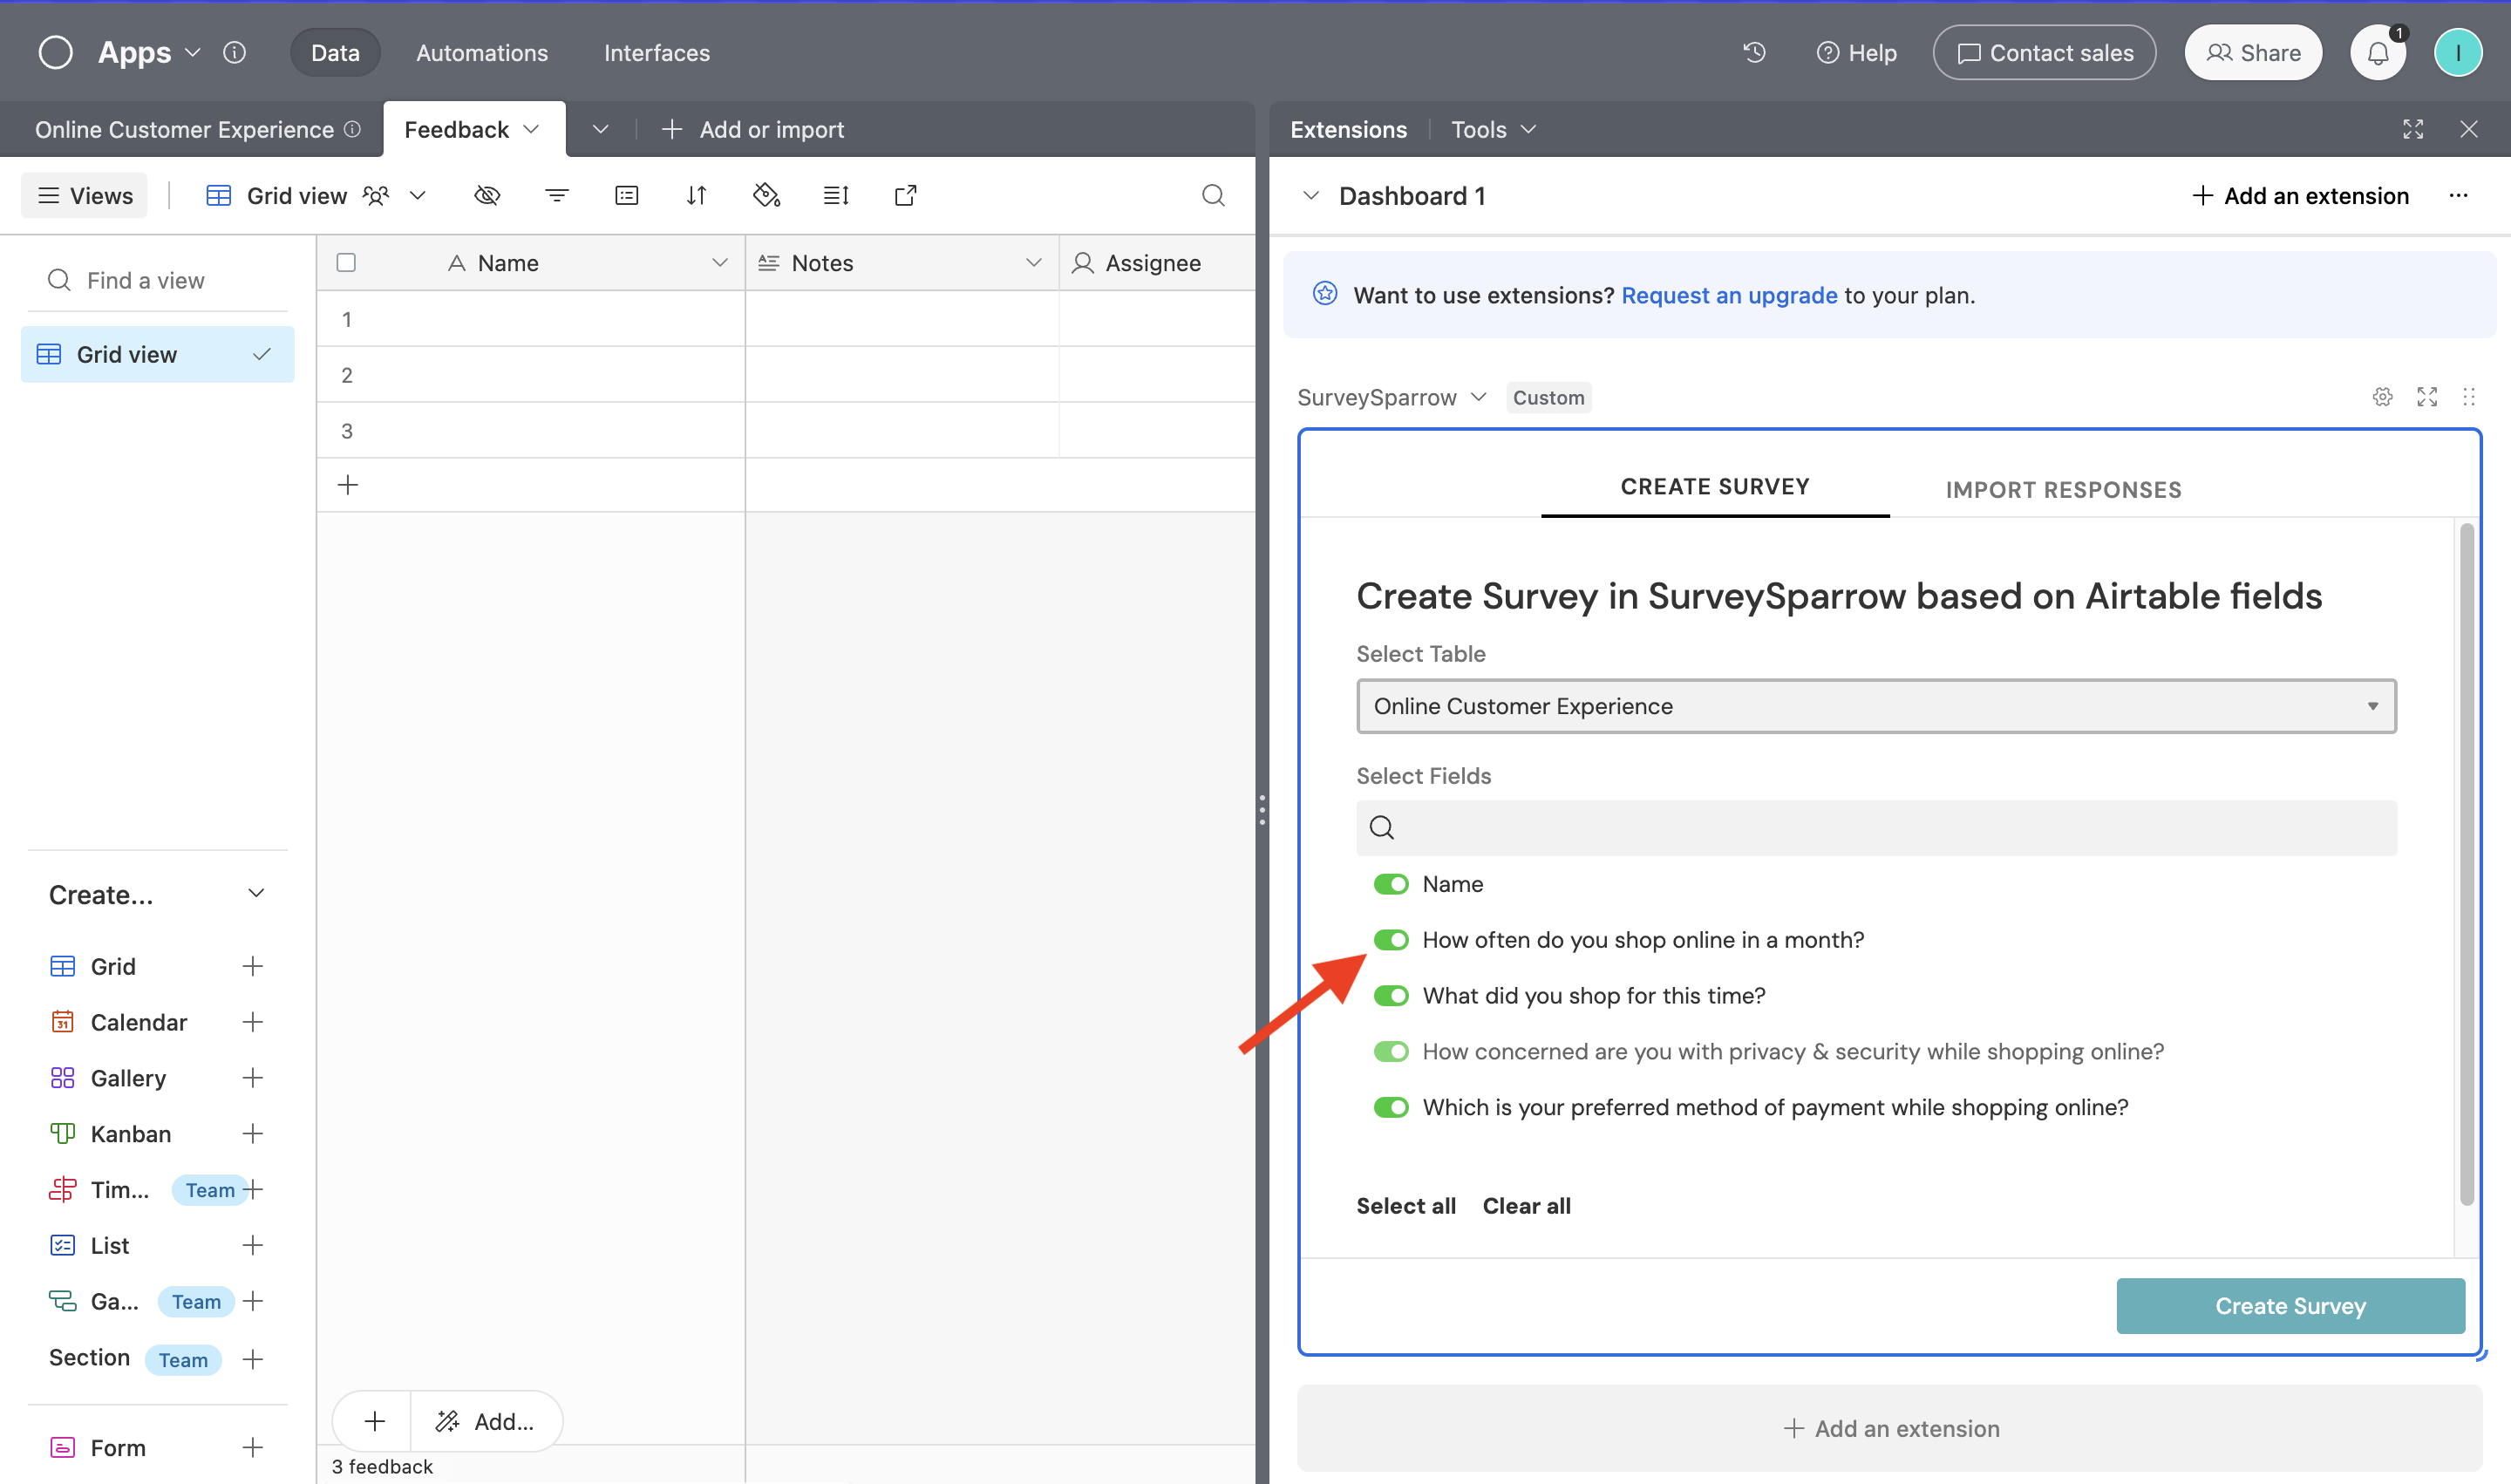Open the filter icon in toolbar
2511x1484 pixels.
coord(557,195)
